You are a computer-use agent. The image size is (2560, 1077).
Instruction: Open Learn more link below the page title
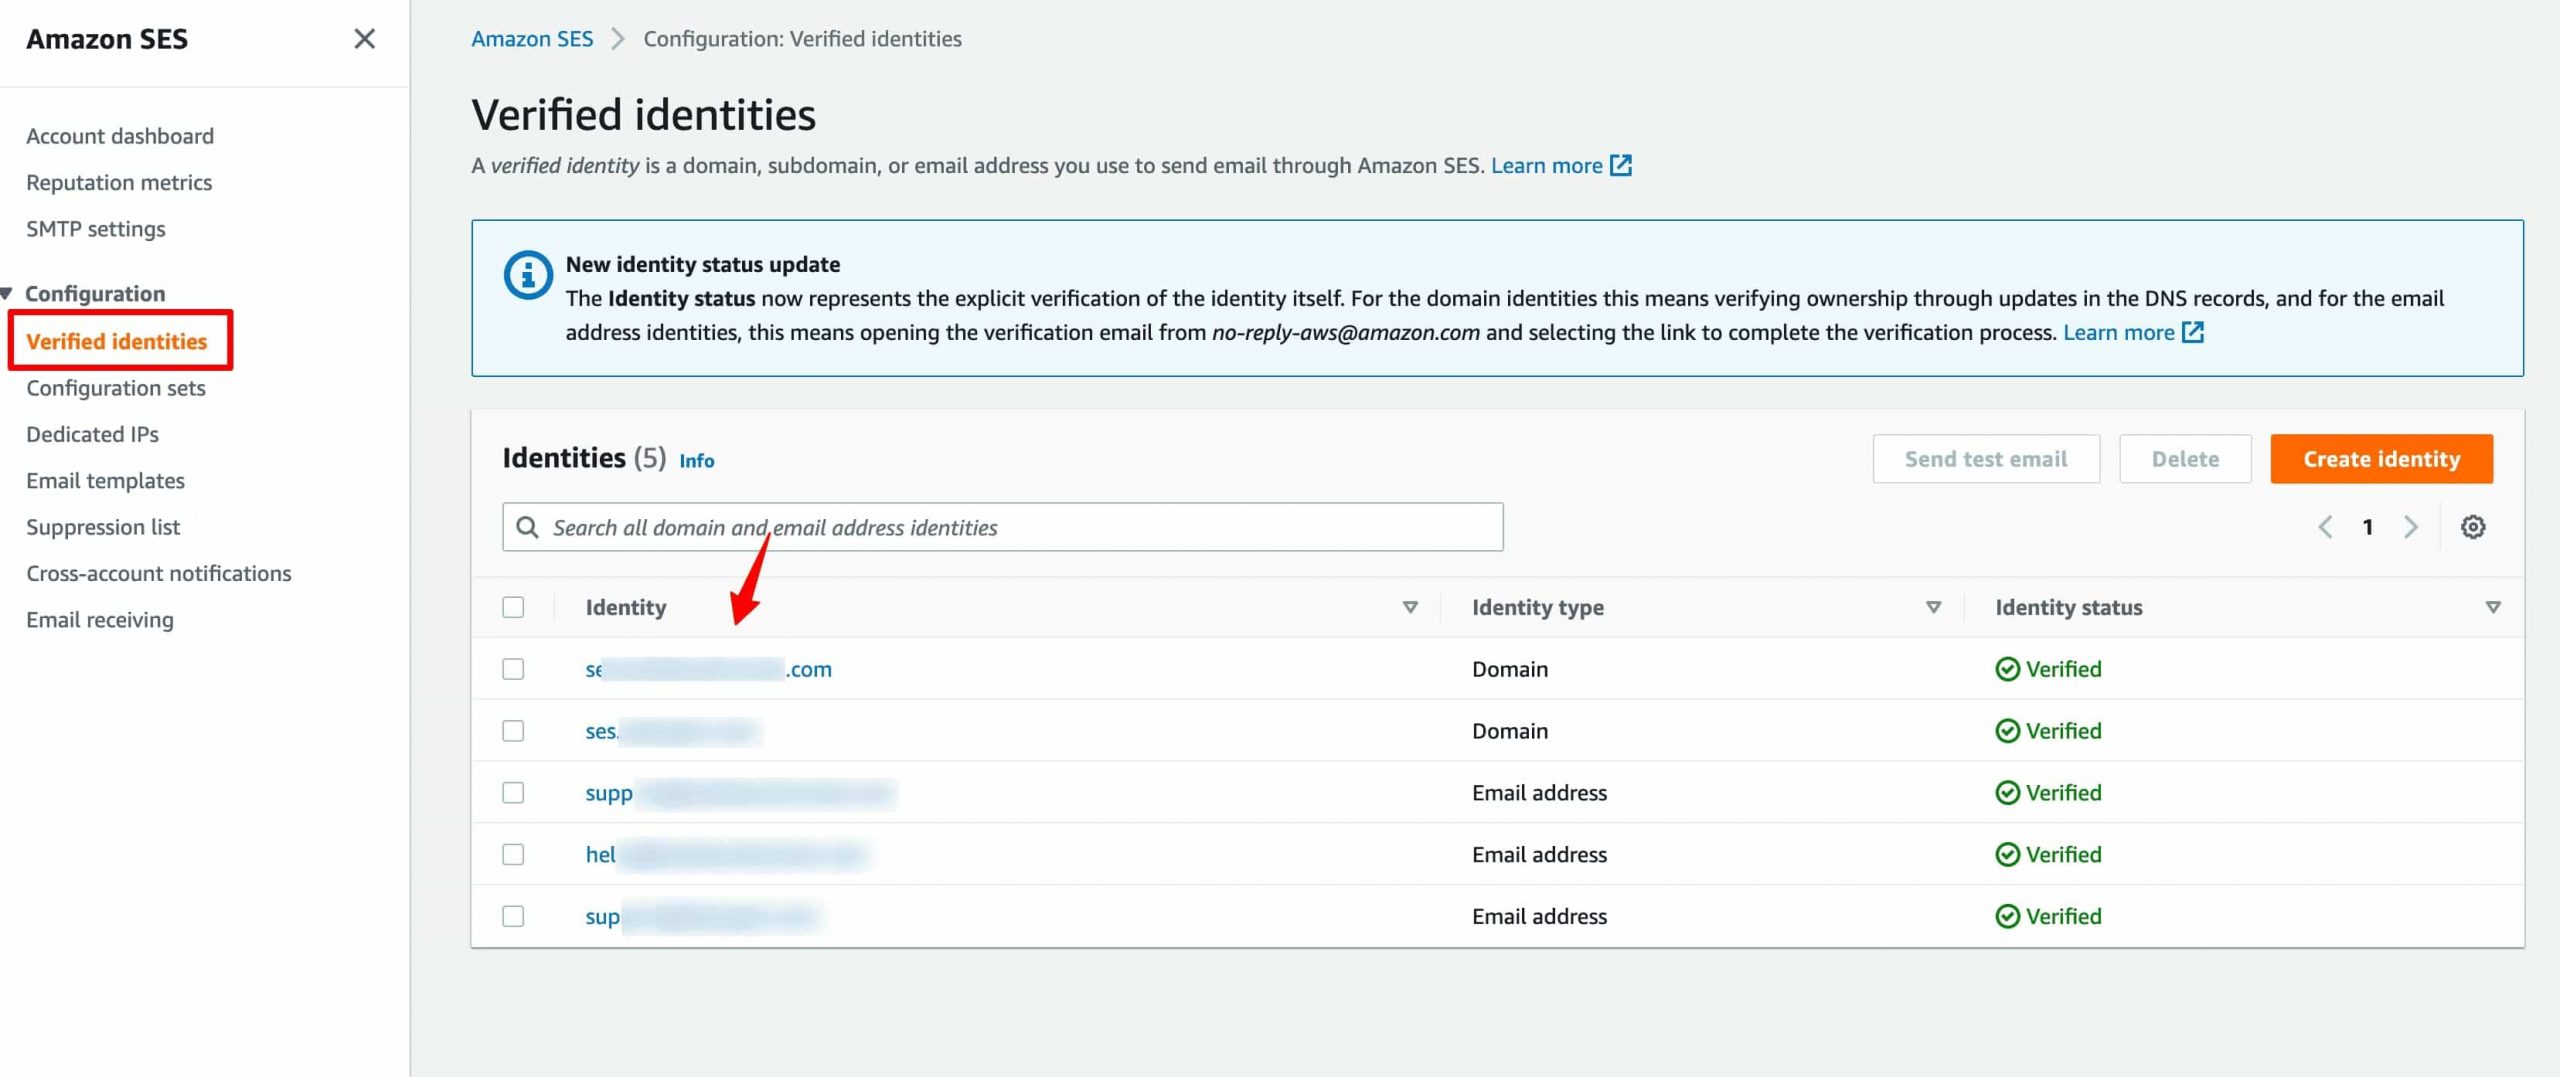1546,165
